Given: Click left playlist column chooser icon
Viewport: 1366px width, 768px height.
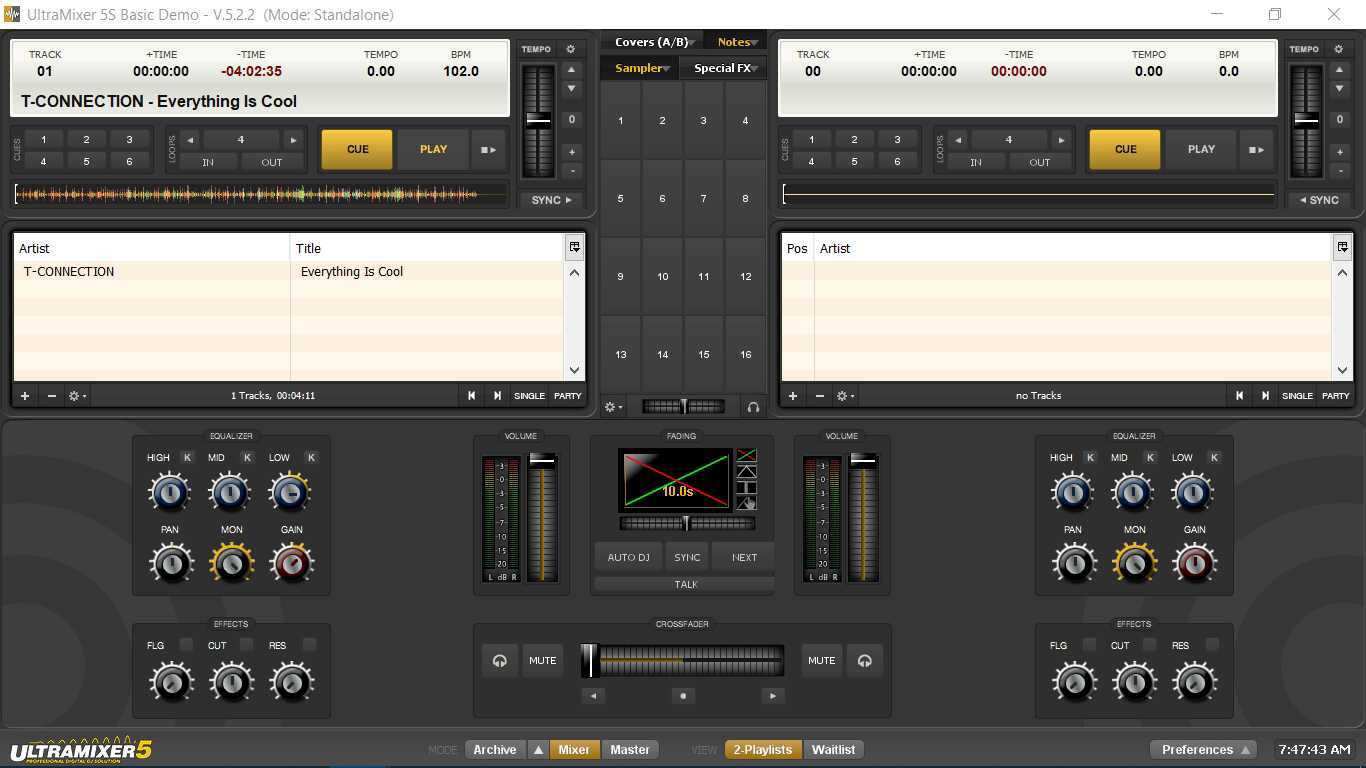Looking at the screenshot, I should (x=574, y=247).
